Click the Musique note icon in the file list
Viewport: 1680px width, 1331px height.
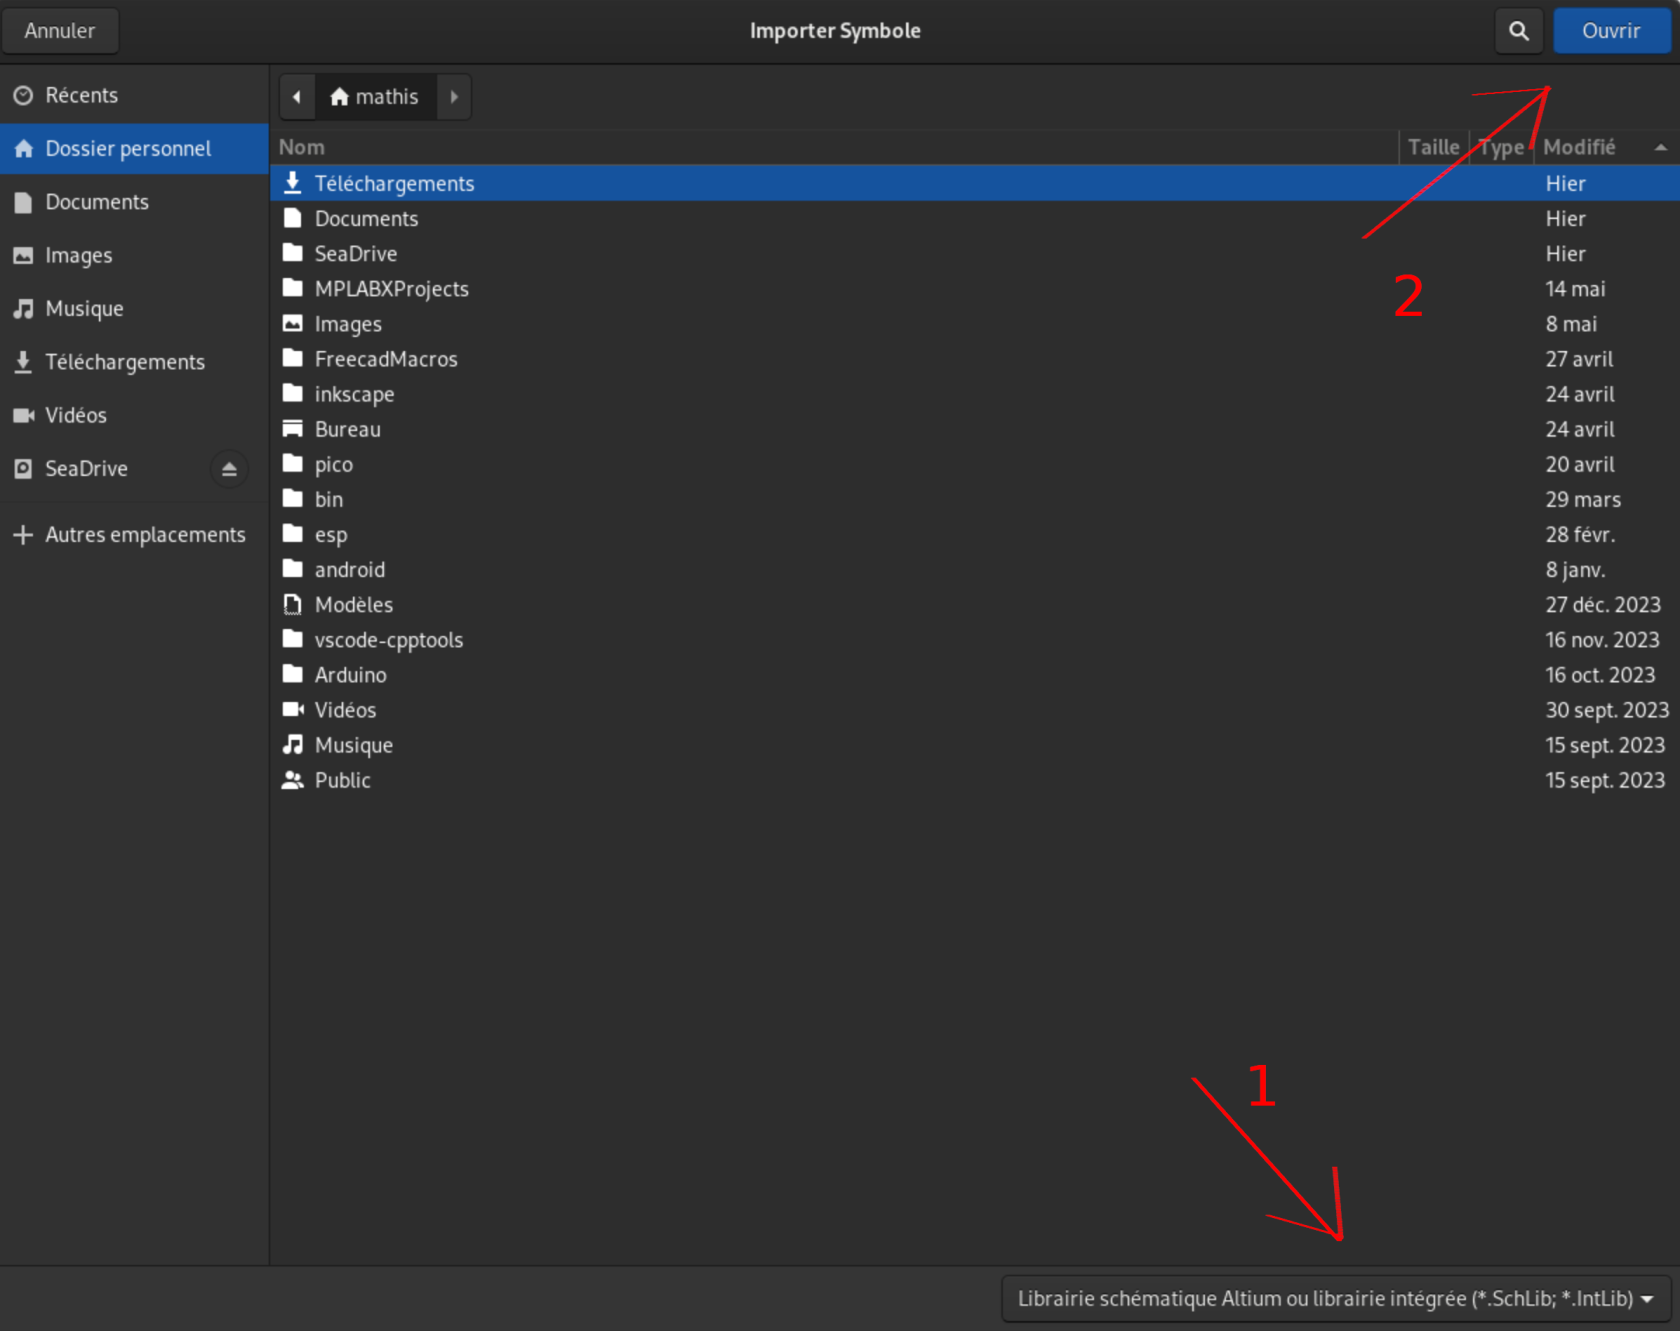click(x=292, y=745)
